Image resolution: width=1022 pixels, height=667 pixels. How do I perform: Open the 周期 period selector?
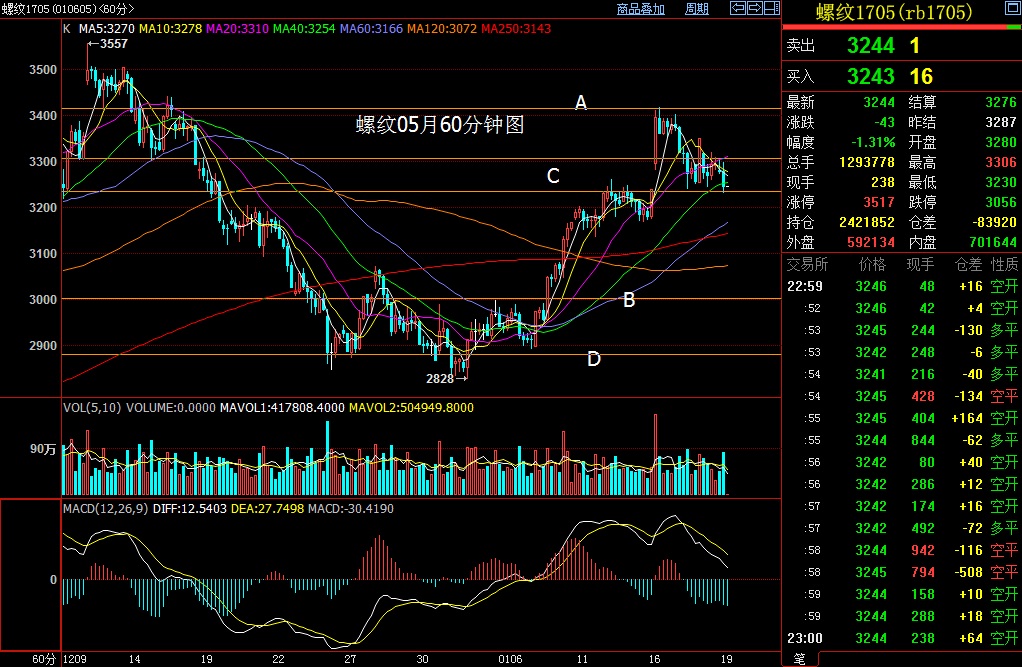pos(696,9)
